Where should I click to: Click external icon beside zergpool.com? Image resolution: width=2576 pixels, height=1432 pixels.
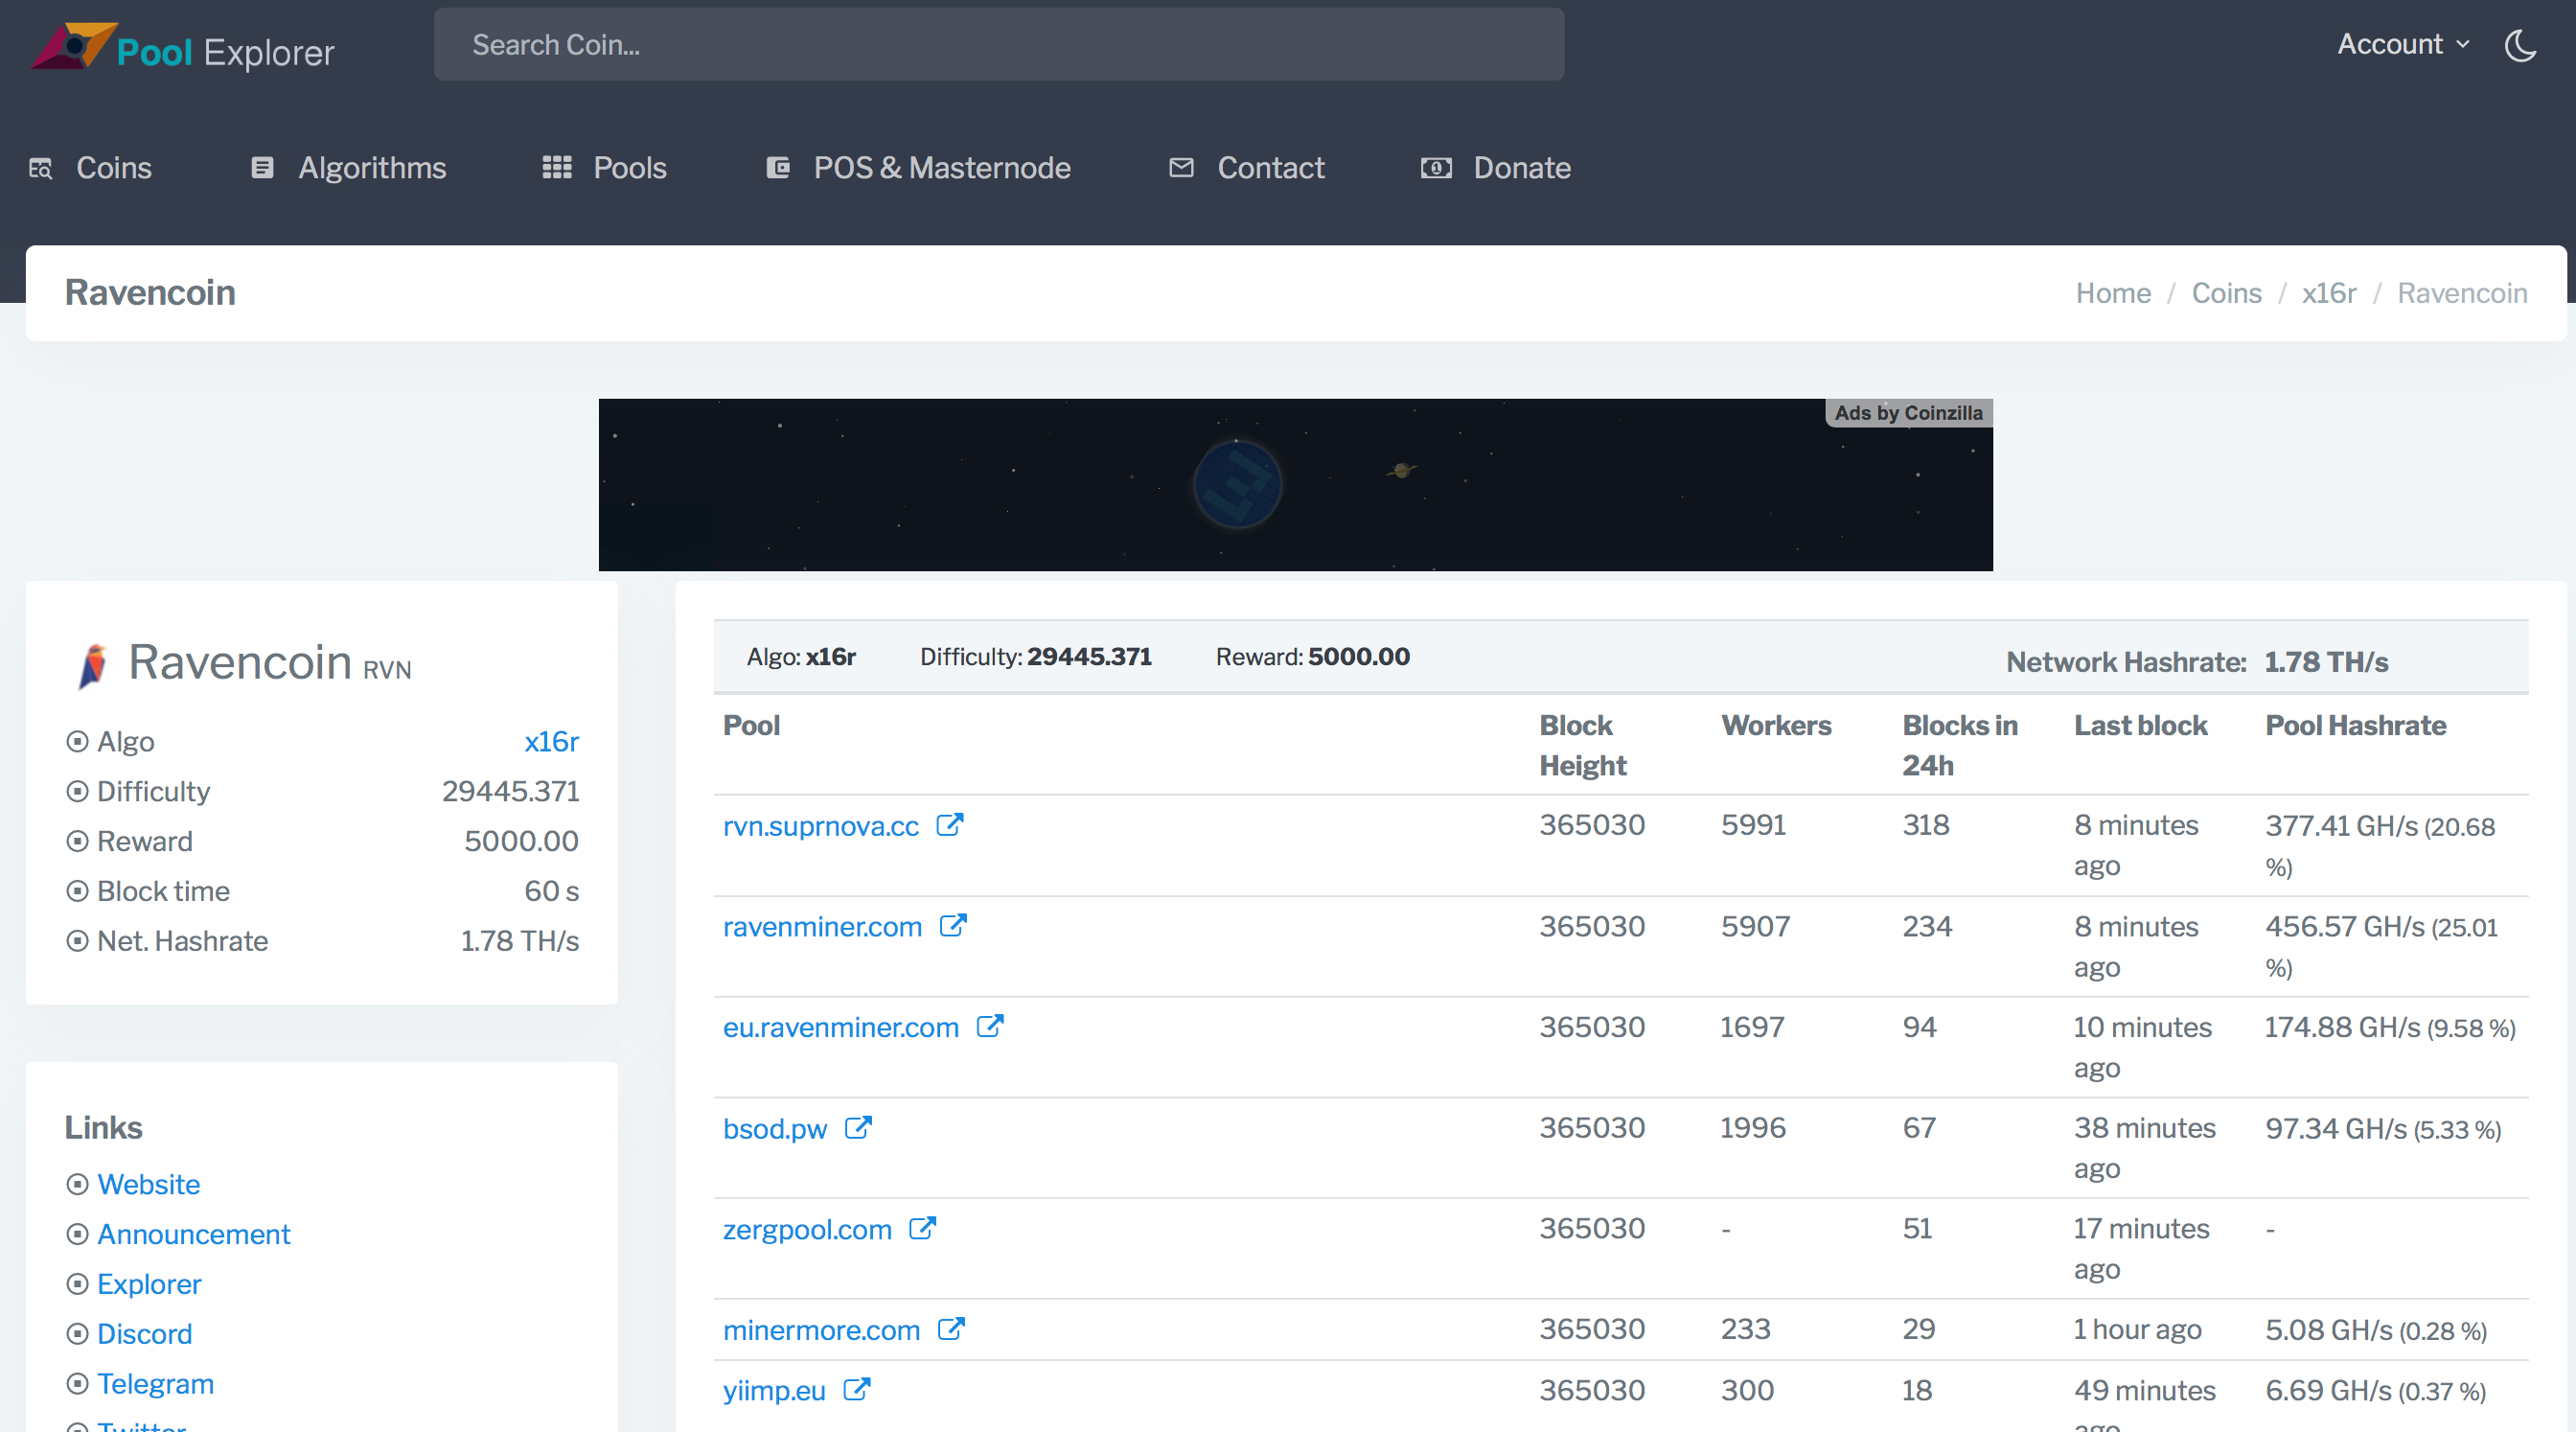922,1229
